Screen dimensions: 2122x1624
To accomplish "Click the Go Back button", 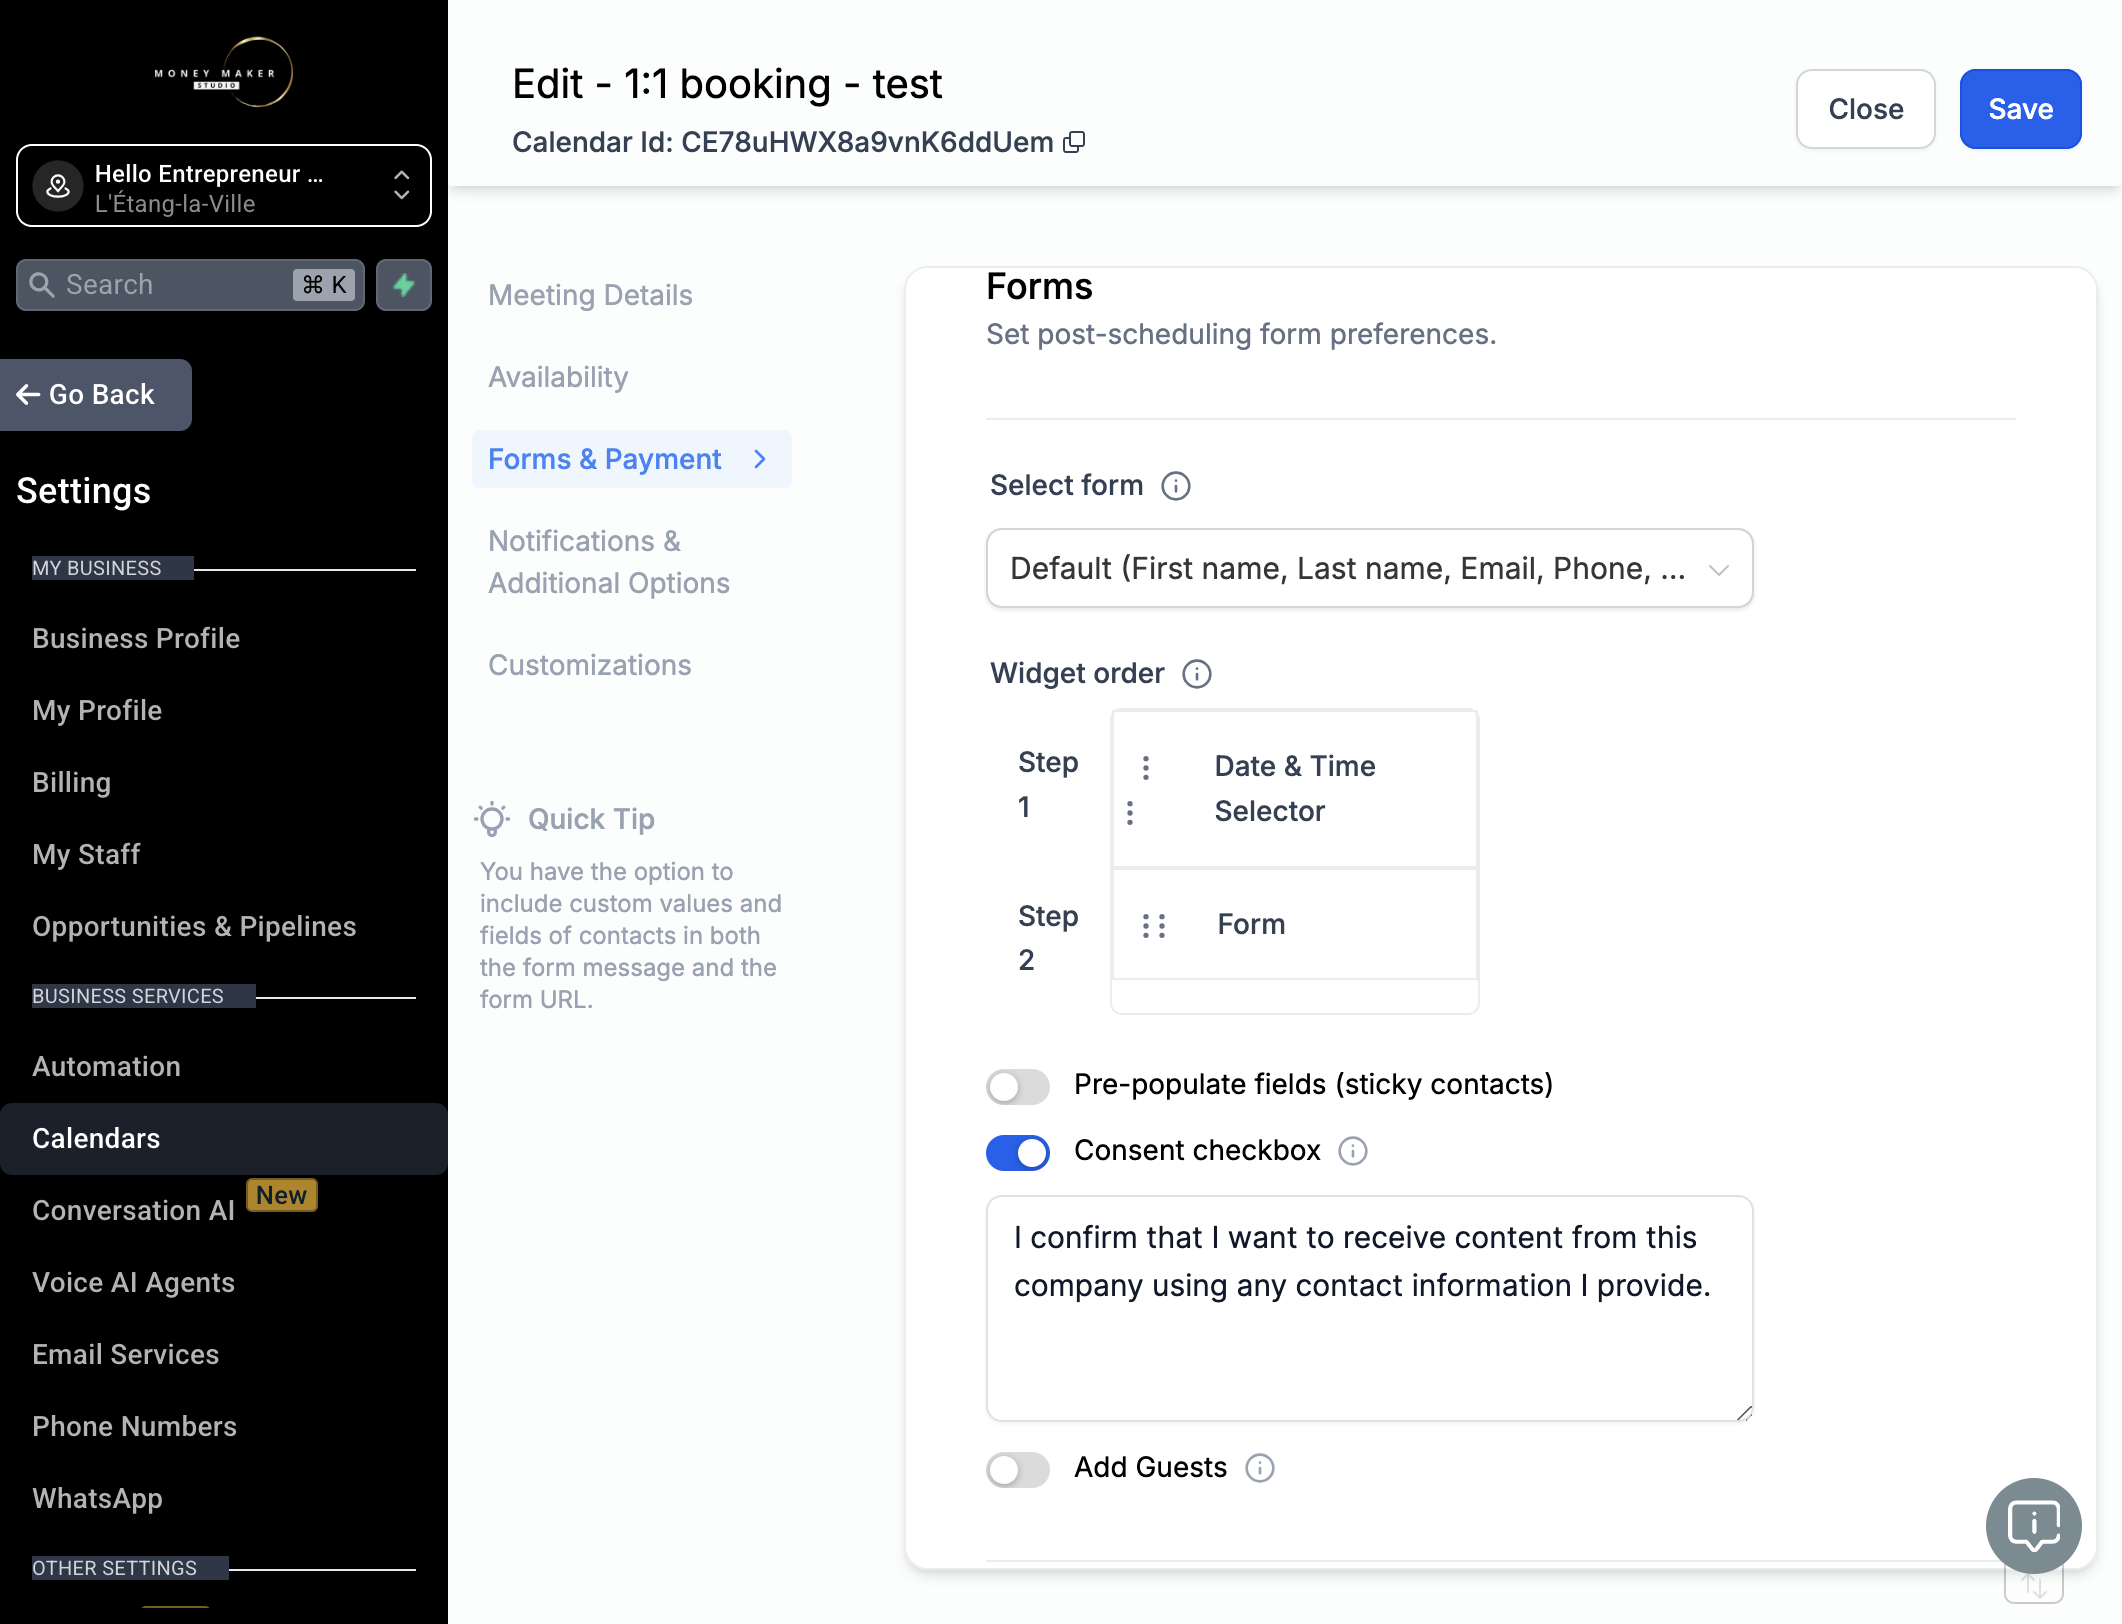I will click(95, 395).
